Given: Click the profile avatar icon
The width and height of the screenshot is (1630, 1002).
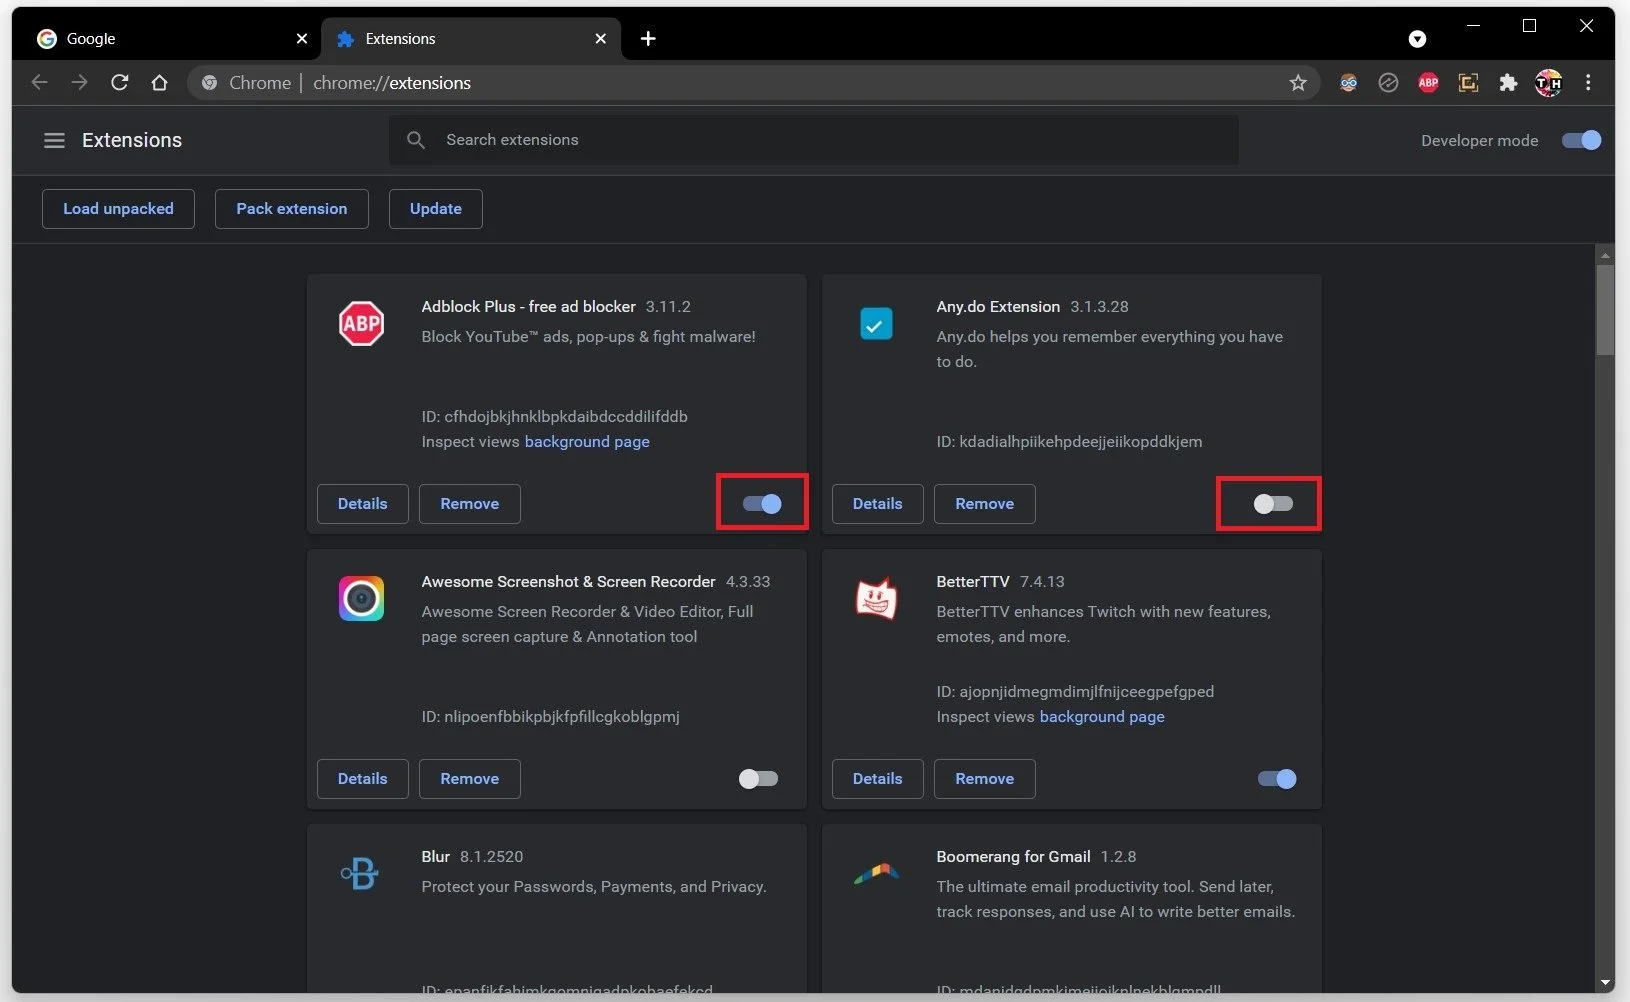Looking at the screenshot, I should tap(1548, 83).
